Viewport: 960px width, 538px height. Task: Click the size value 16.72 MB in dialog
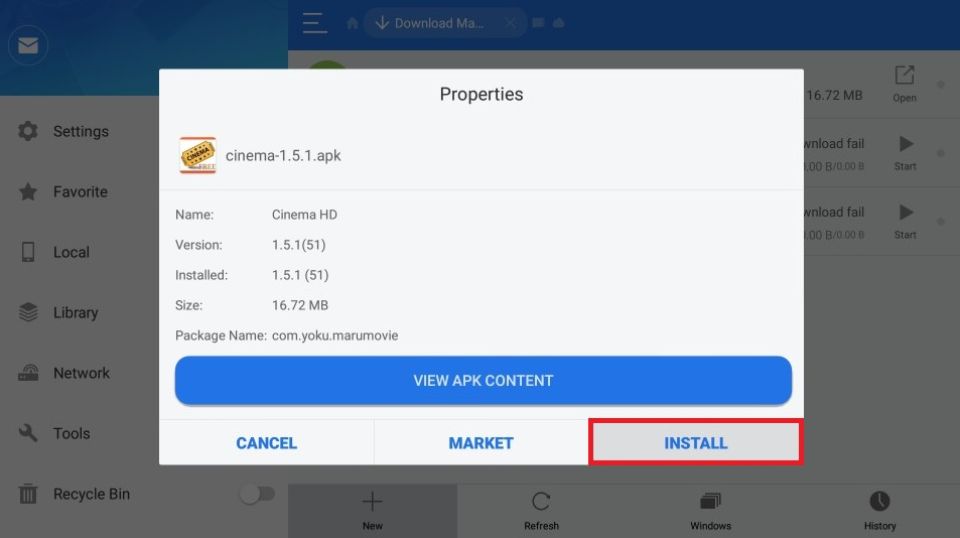click(300, 305)
